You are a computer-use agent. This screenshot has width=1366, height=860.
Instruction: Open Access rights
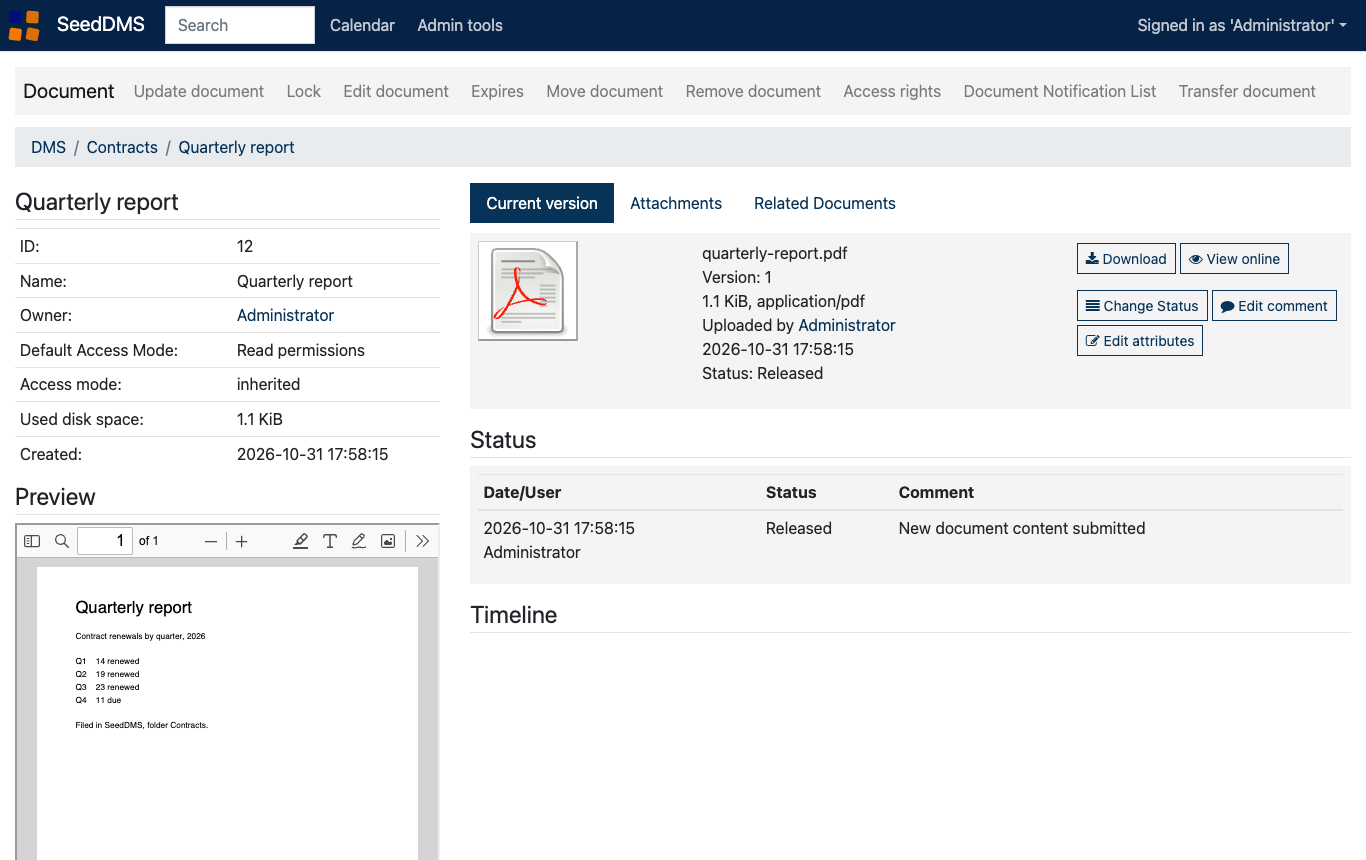[892, 91]
